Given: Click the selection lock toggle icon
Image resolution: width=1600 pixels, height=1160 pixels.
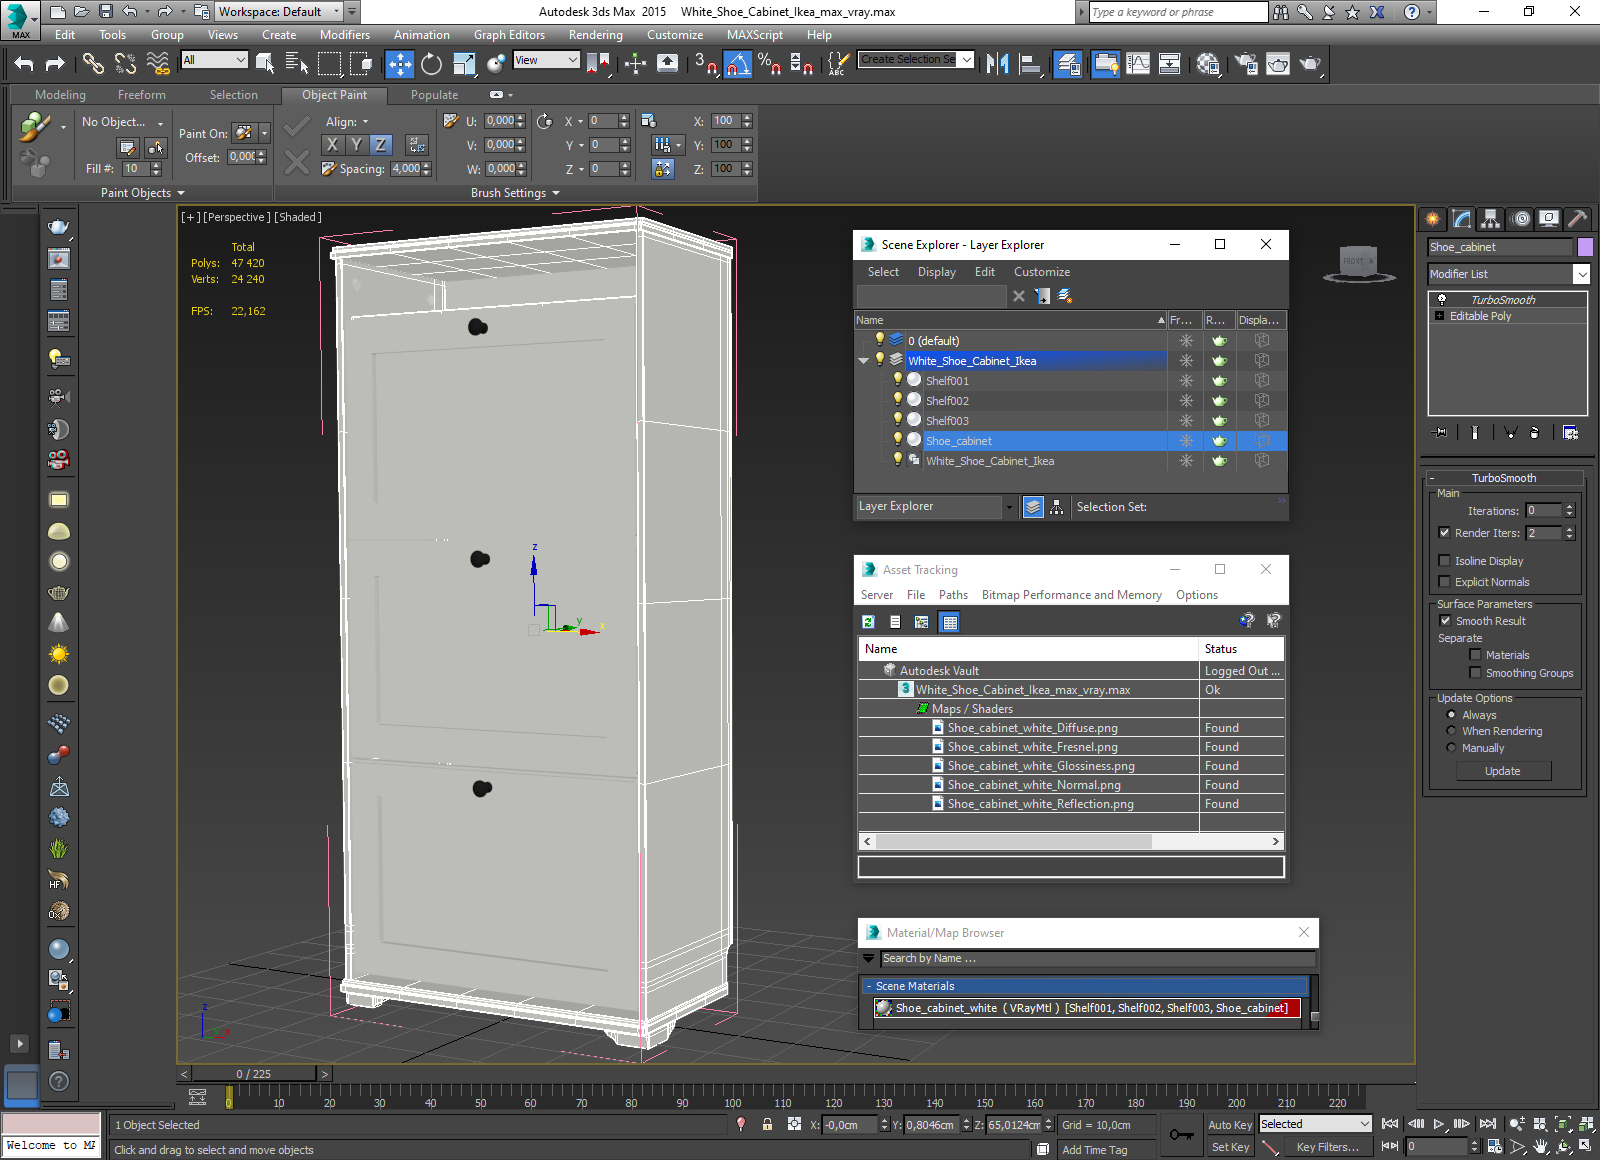Looking at the screenshot, I should coord(767,1124).
